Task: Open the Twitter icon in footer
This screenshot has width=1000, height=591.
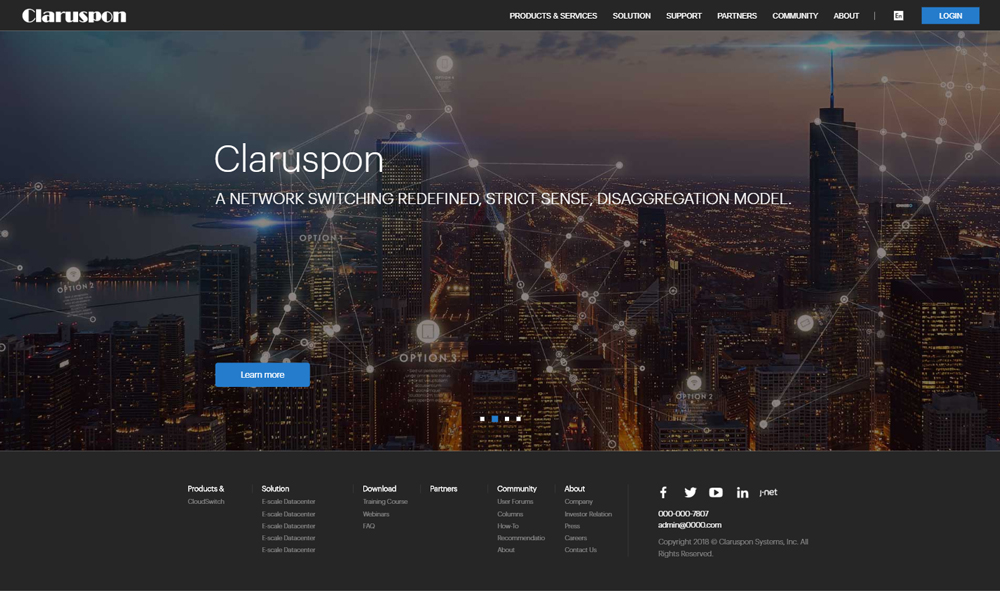Action: [x=690, y=492]
